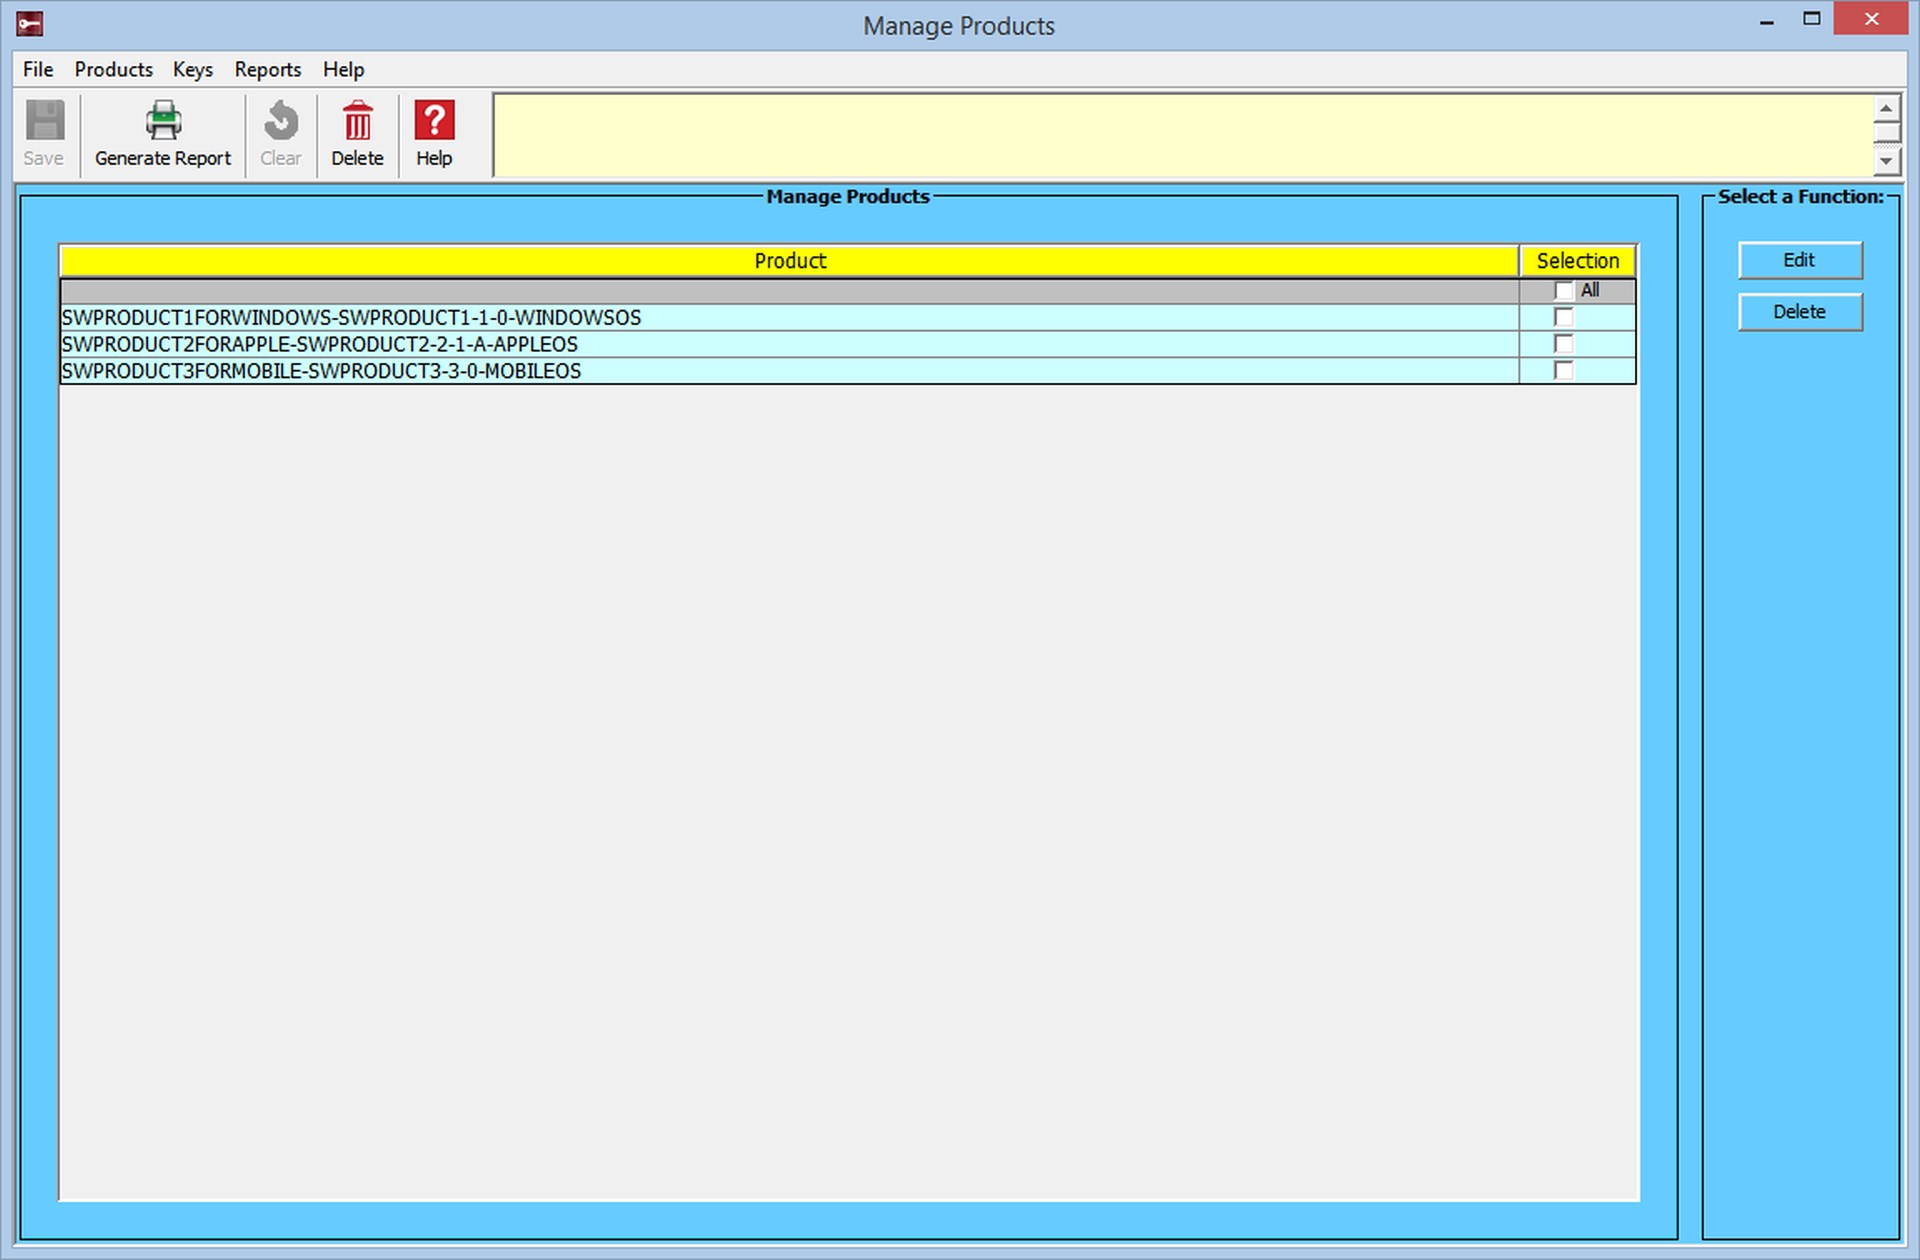Click the message area scroll down arrow

[x=1886, y=161]
